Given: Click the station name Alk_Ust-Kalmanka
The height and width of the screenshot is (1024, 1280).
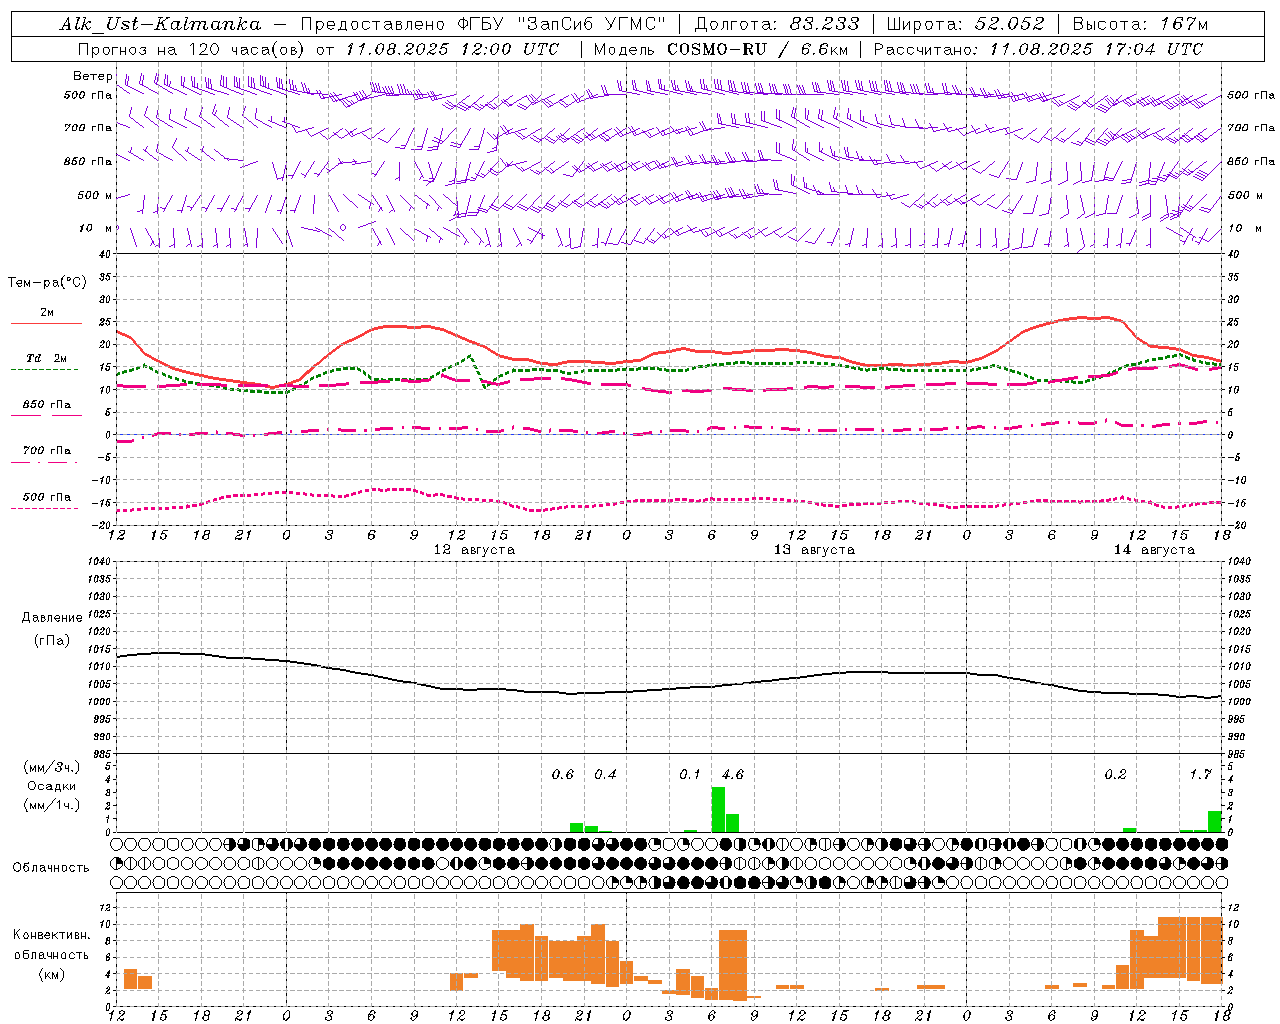Looking at the screenshot, I should 160,24.
